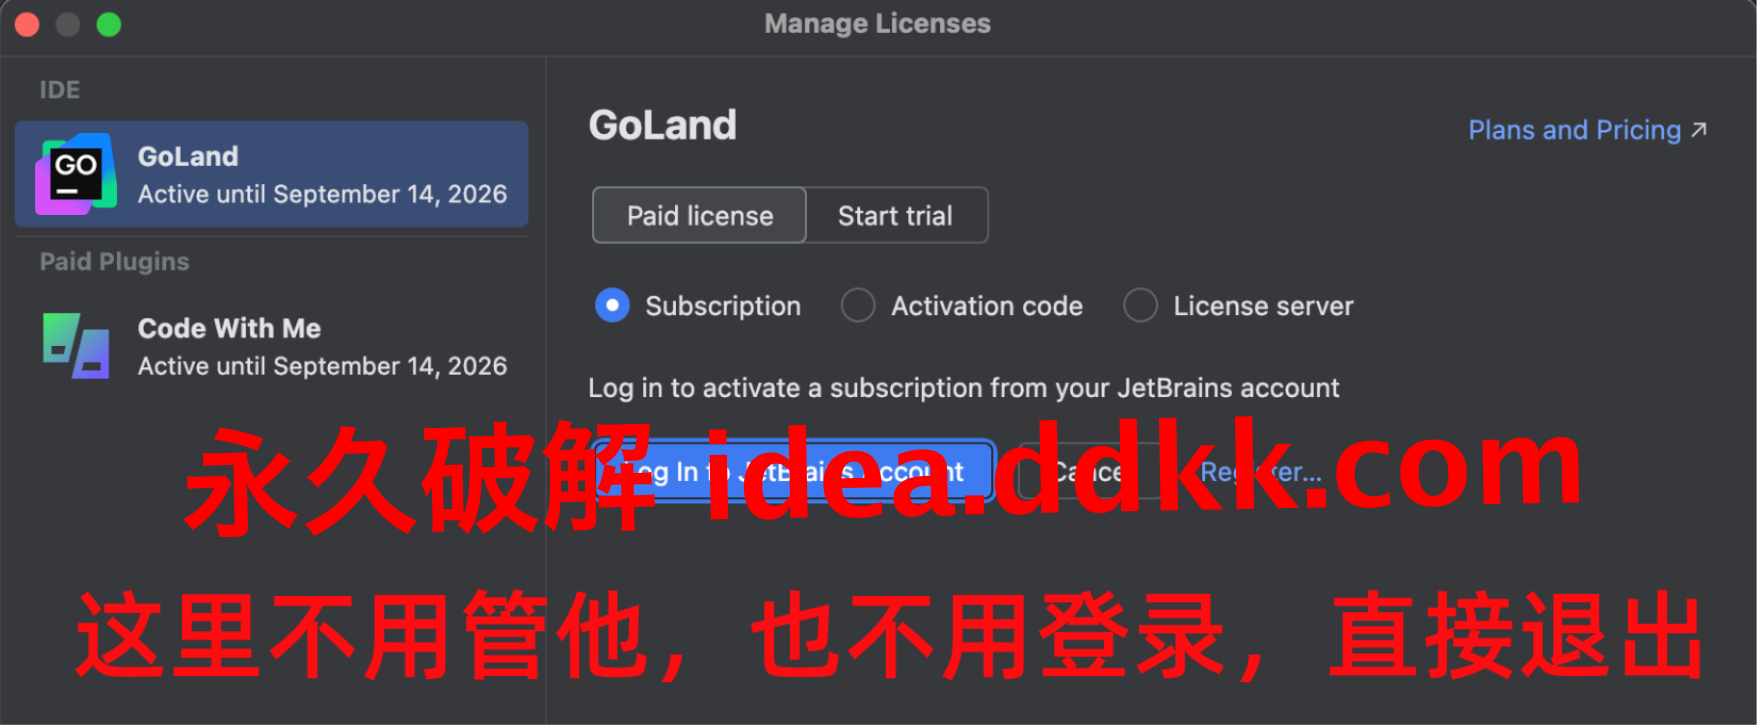Click the Manage Licenses title bar
The image size is (1763, 728).
[877, 24]
